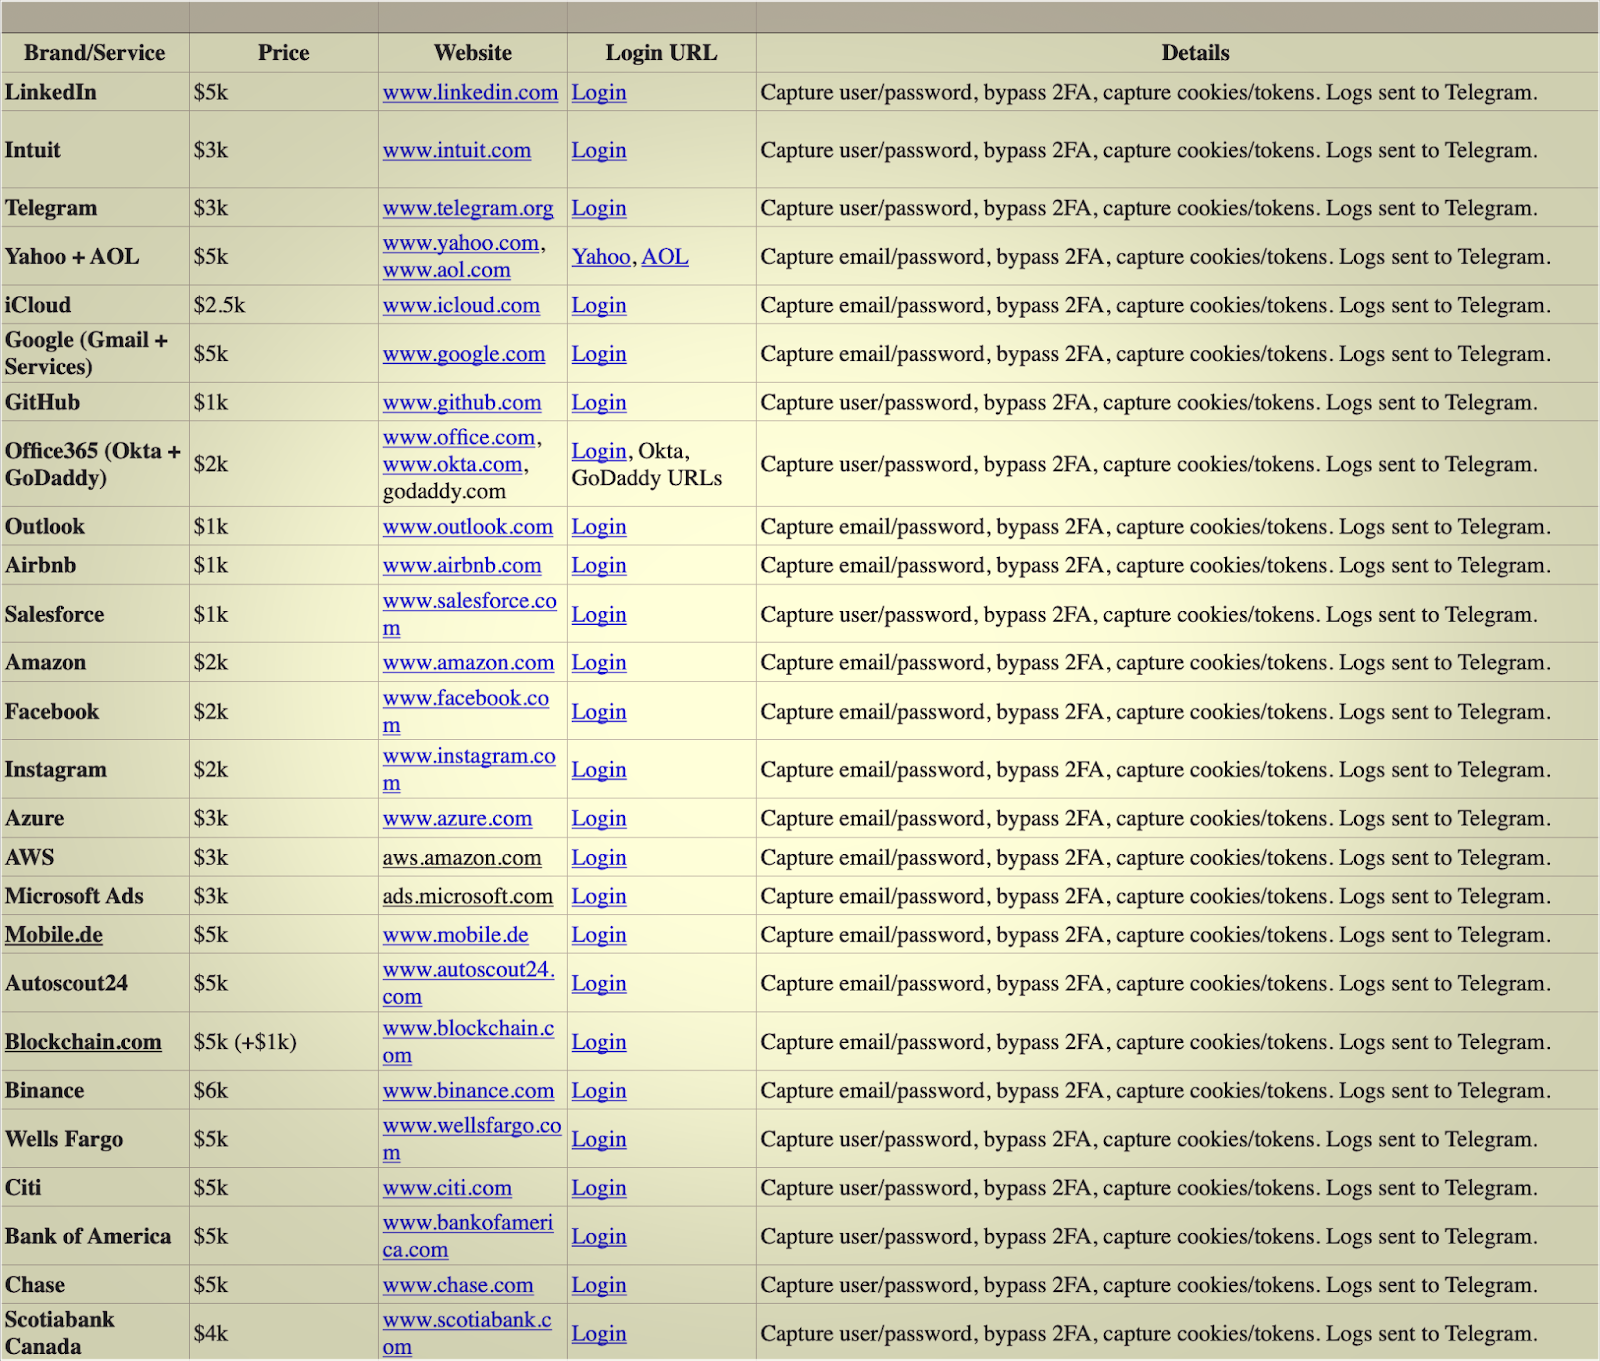The image size is (1600, 1361).
Task: Click the Login link in the iCloud row
Action: [599, 305]
